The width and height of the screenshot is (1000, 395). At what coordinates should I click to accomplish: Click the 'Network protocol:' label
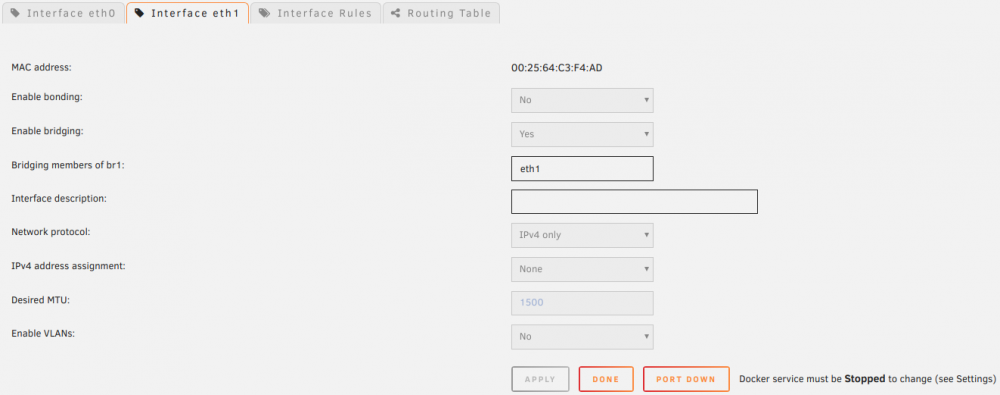coord(51,232)
